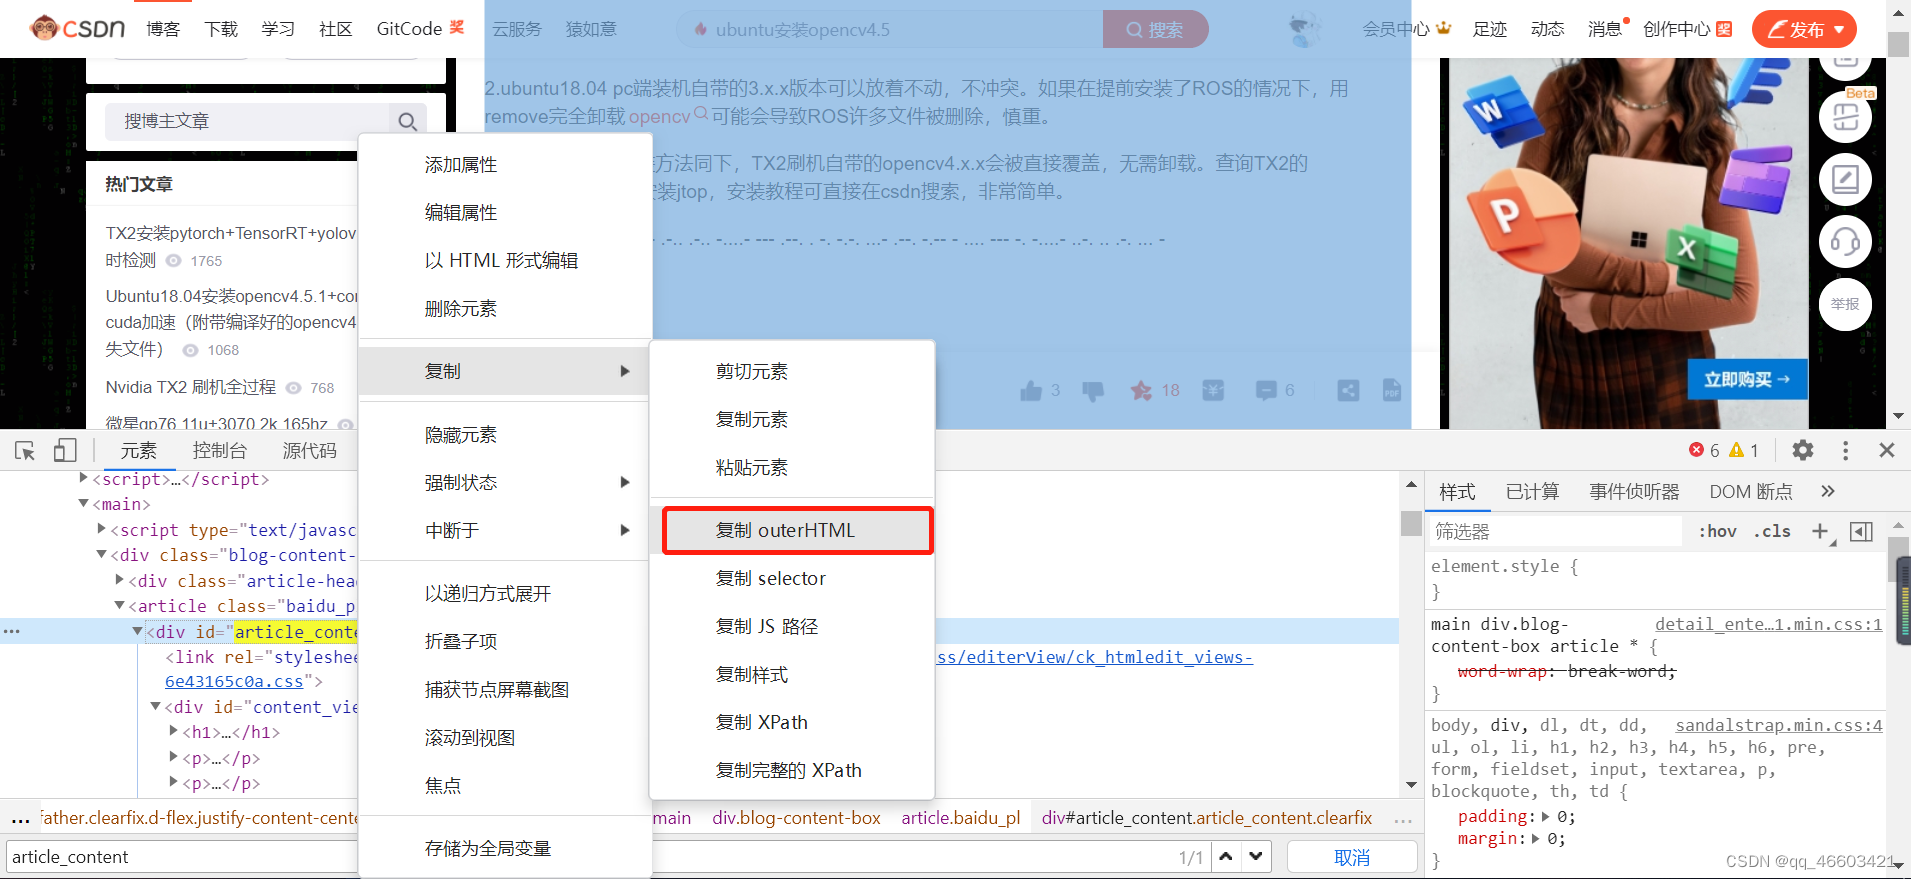Select 复制 selector
Viewport: 1911px width, 879px height.
pyautogui.click(x=792, y=578)
